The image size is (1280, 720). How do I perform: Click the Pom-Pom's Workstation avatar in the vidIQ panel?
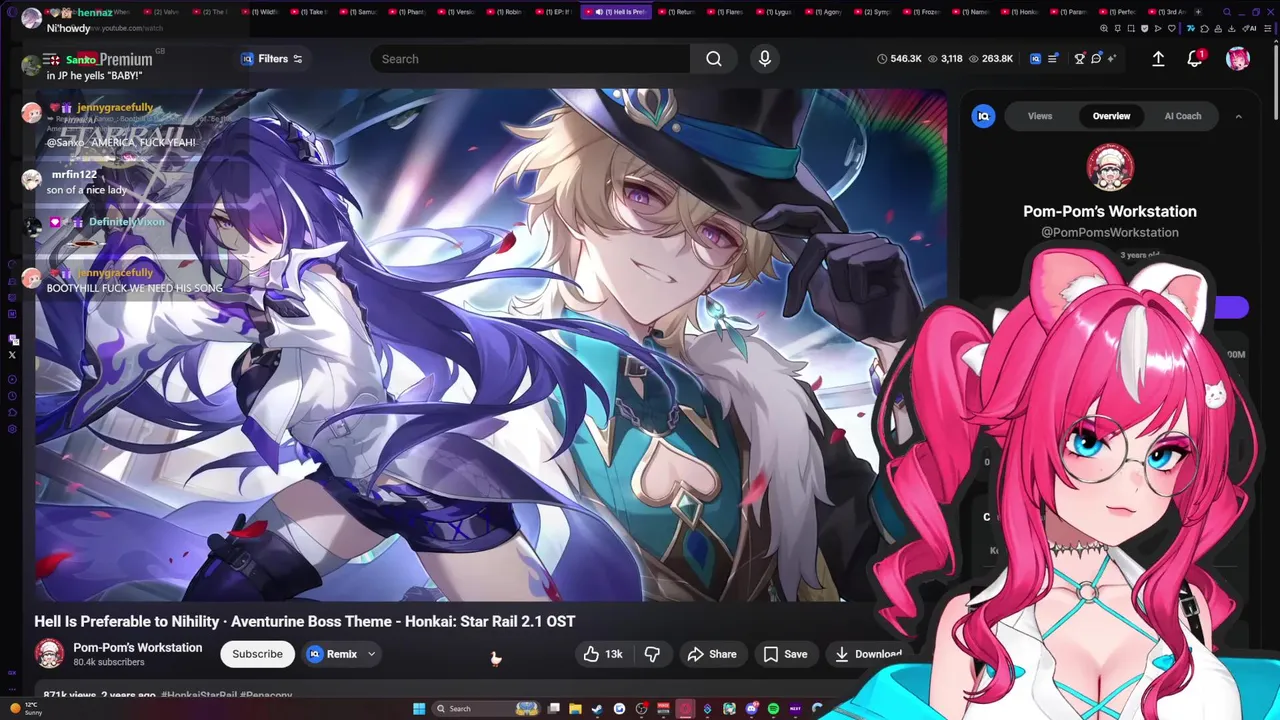[1110, 167]
